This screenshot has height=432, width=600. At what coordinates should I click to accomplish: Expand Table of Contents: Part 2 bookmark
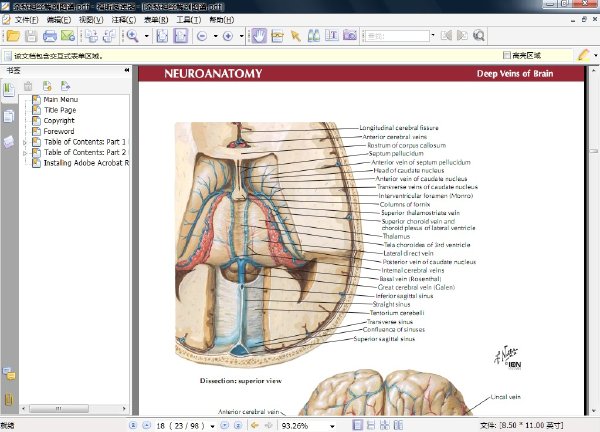click(x=25, y=153)
